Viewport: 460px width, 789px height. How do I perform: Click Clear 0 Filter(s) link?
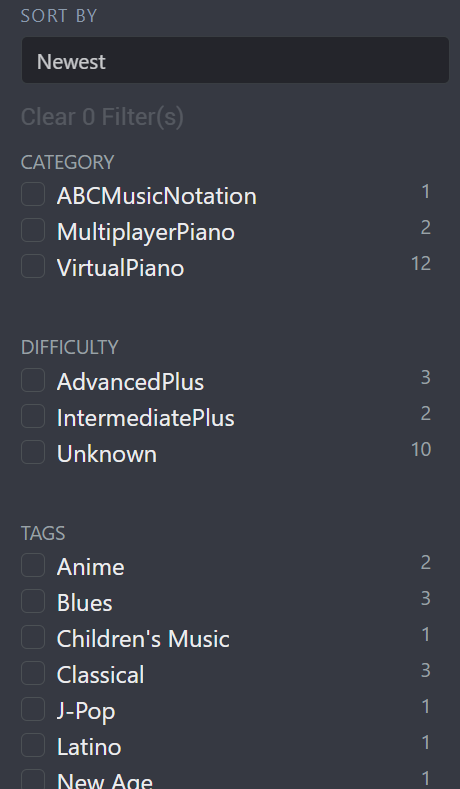pyautogui.click(x=102, y=117)
